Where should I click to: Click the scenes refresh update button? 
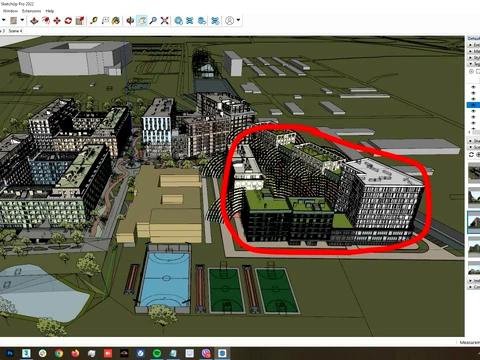471,155
